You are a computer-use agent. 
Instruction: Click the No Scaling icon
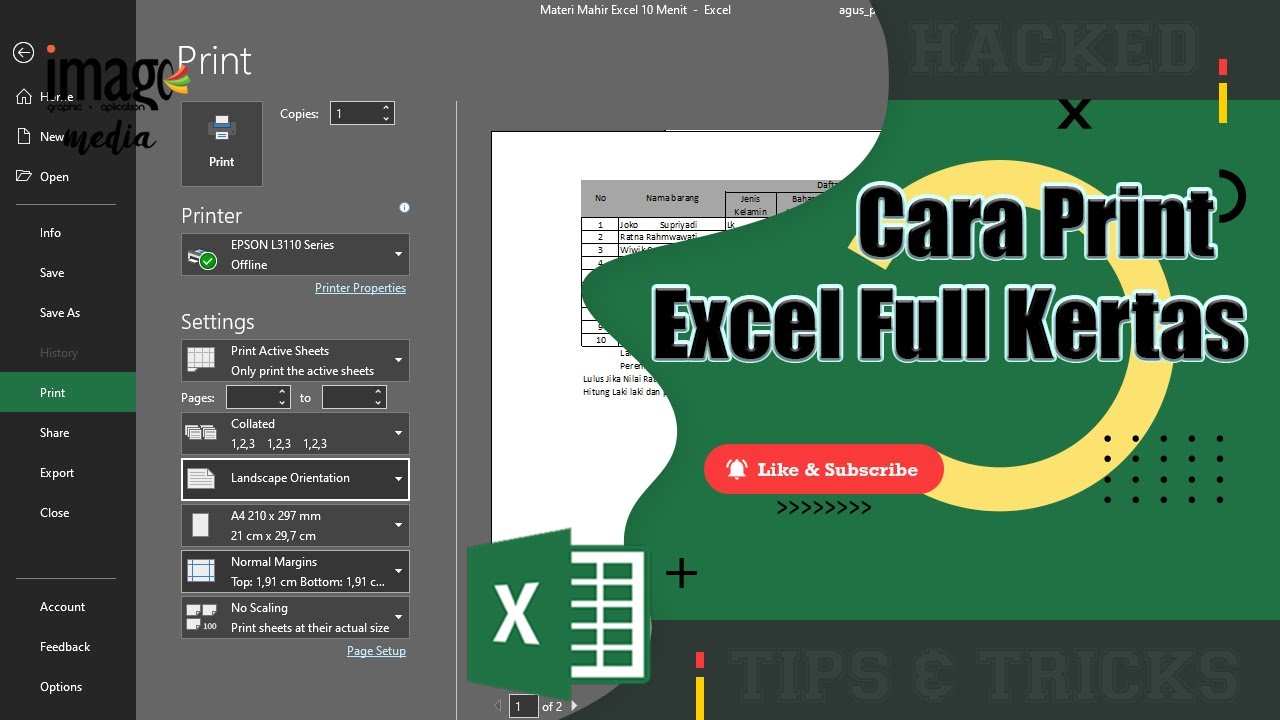pos(201,617)
